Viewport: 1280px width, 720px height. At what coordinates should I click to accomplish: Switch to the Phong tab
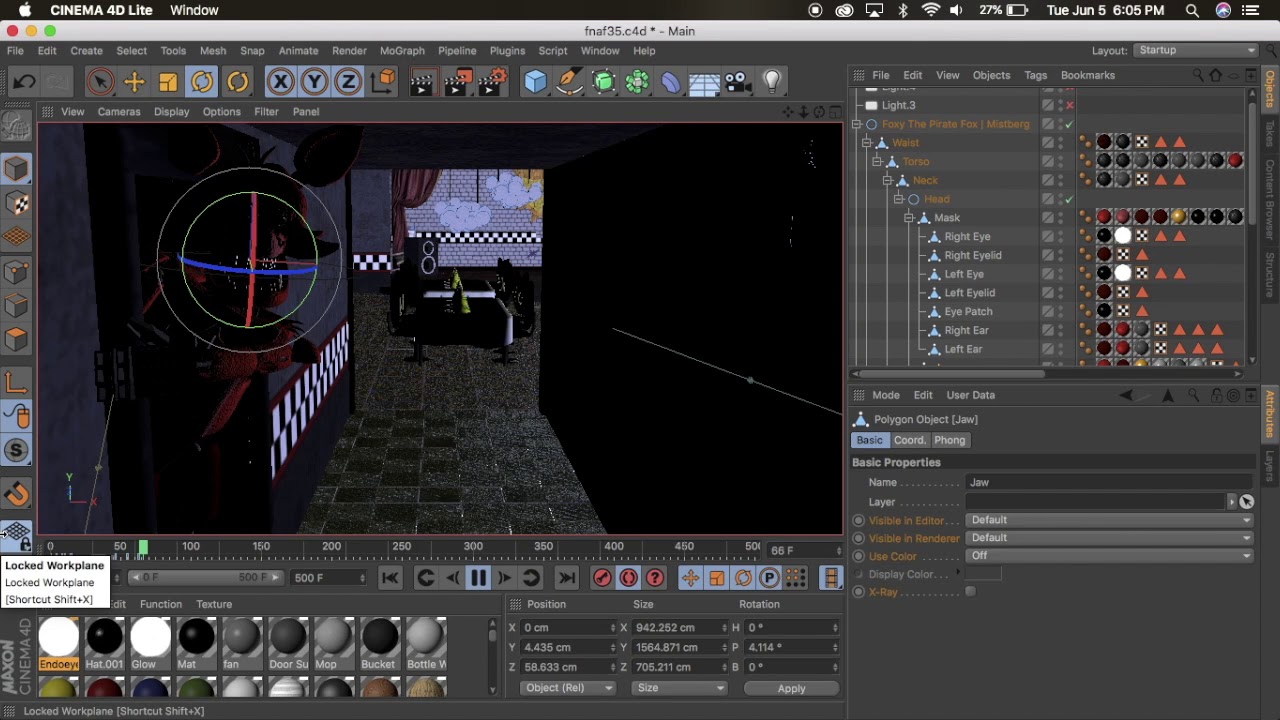point(950,440)
